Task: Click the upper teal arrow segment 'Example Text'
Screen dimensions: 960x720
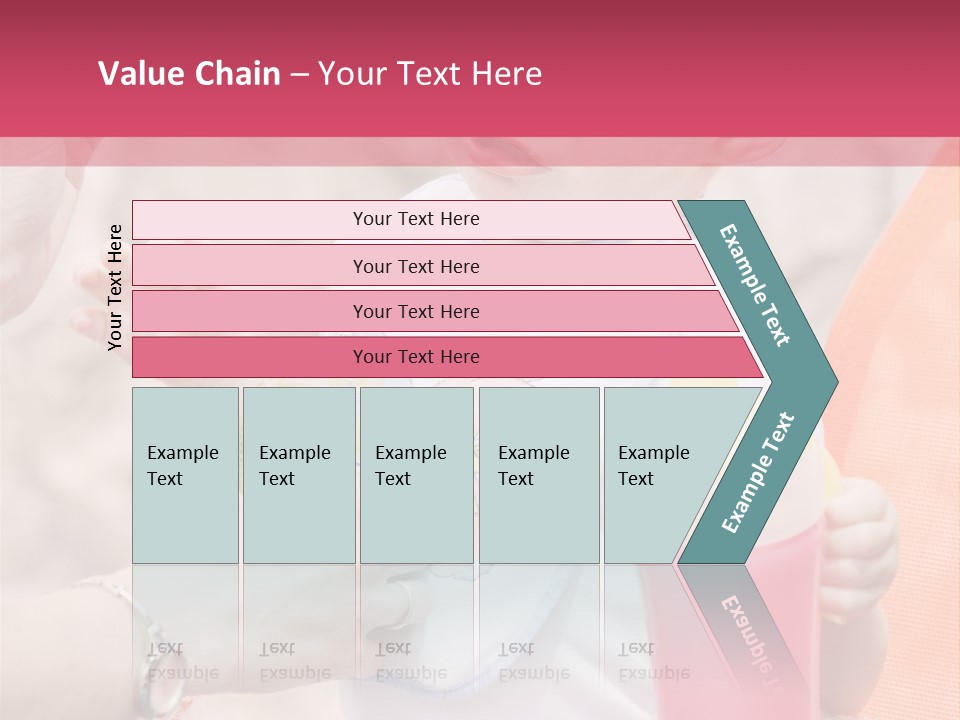Action: click(x=757, y=286)
